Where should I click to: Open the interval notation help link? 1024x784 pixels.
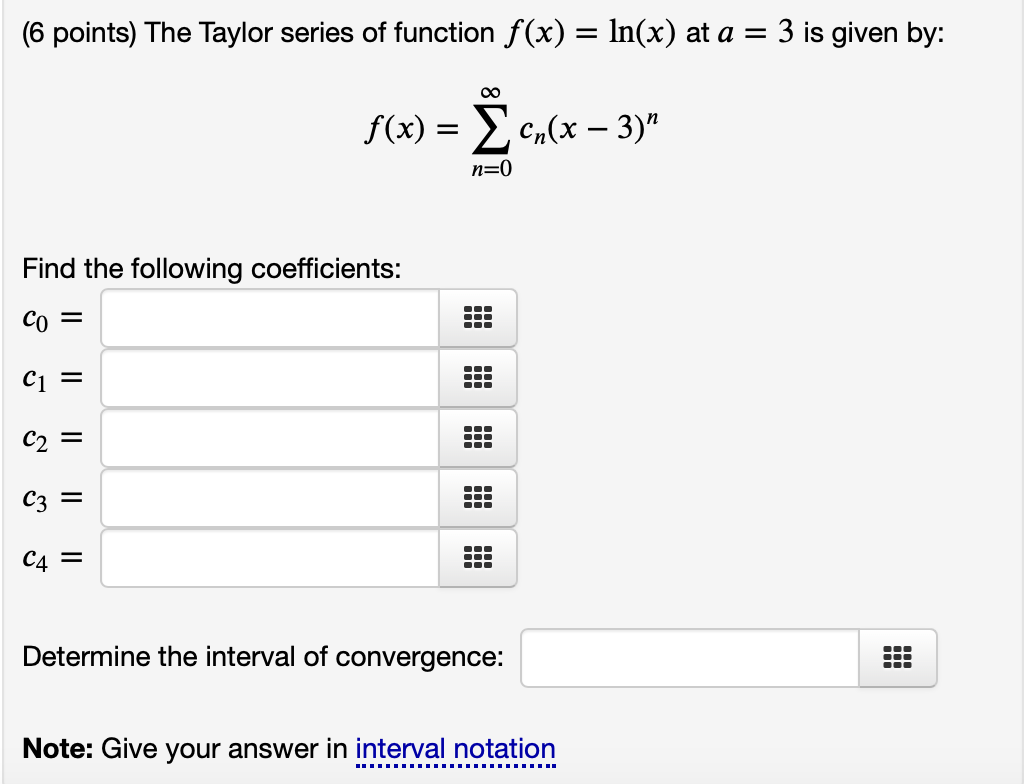(x=455, y=748)
